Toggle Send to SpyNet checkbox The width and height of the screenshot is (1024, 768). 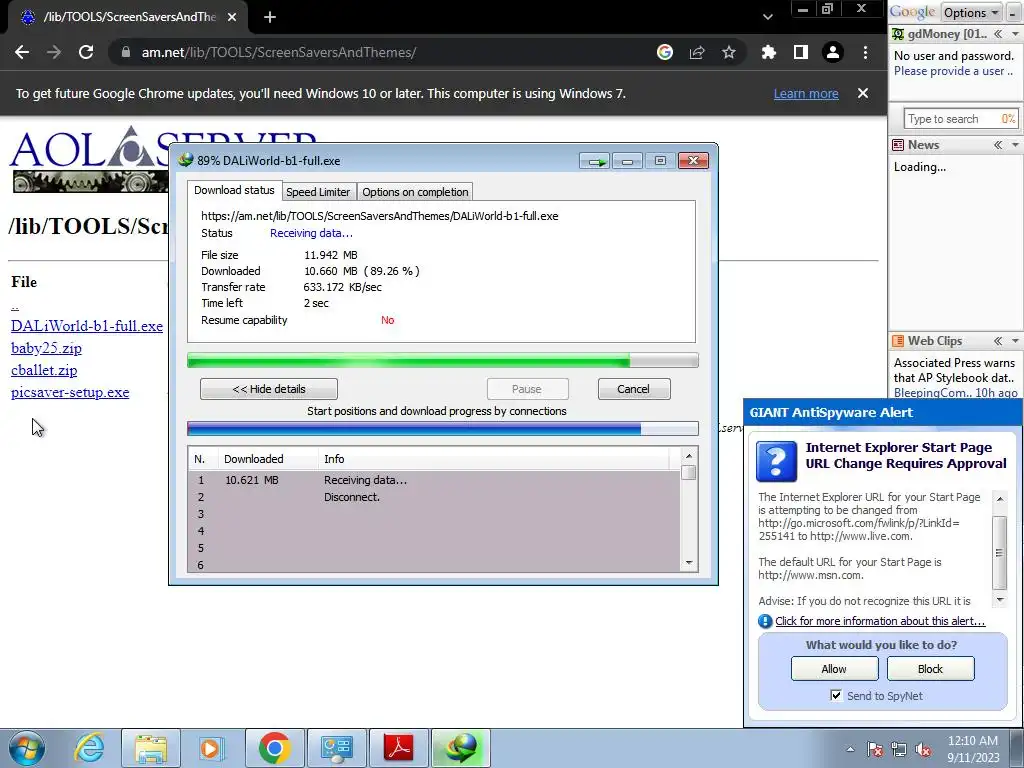(x=836, y=695)
